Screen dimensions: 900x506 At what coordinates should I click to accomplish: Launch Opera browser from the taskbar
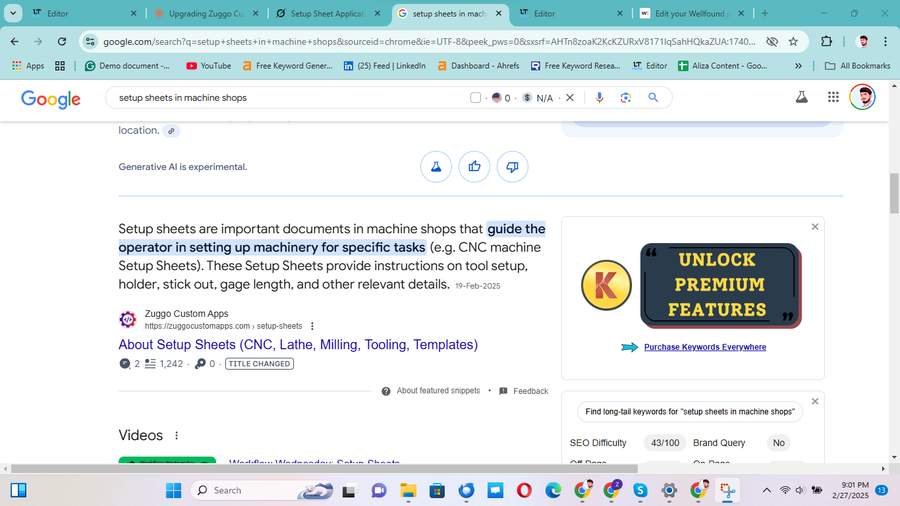(523, 491)
